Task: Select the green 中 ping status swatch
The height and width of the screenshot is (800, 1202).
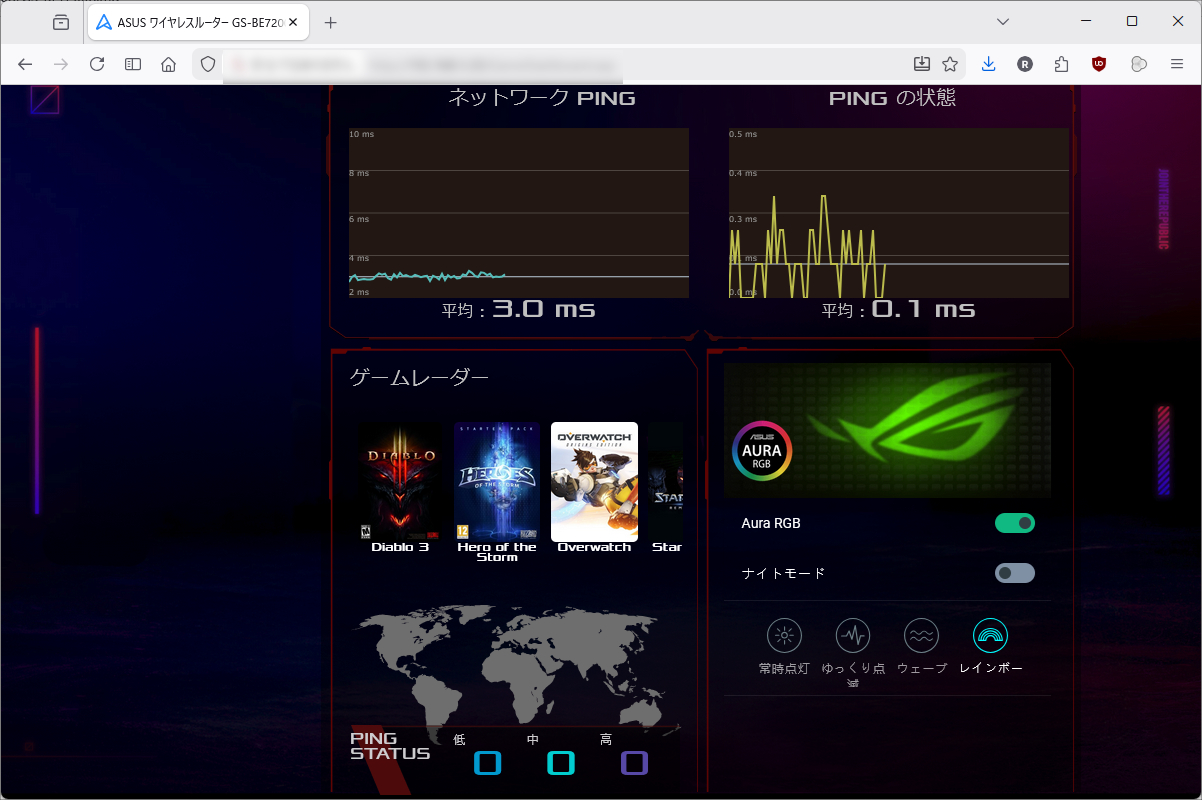Action: 561,762
